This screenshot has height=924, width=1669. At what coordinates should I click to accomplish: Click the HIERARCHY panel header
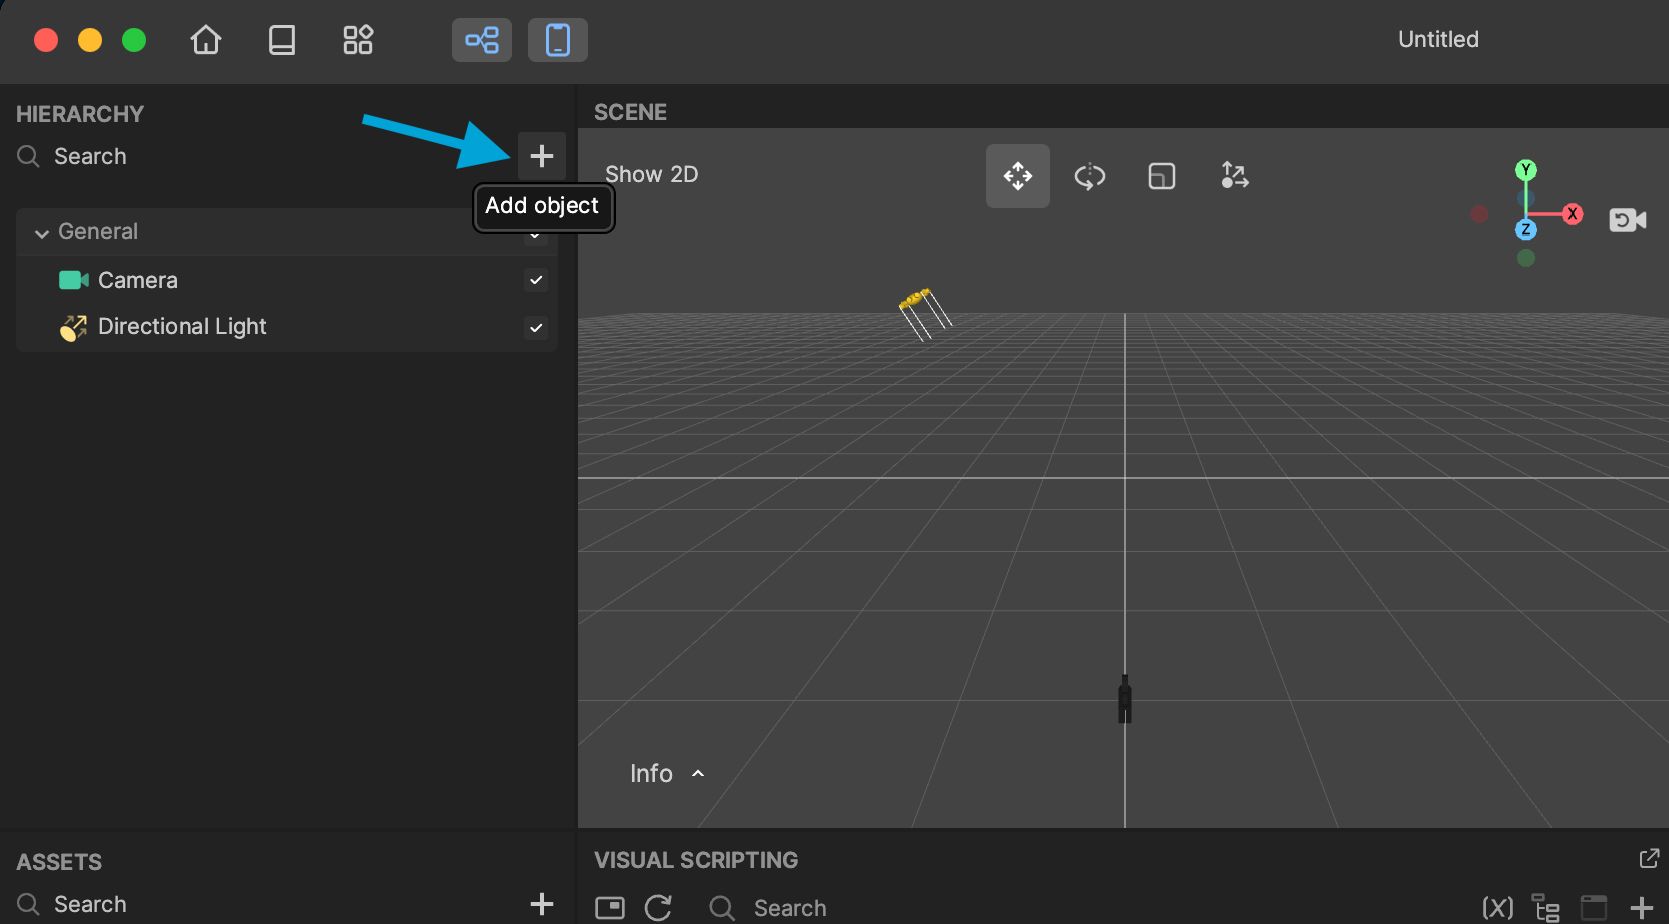pos(80,114)
